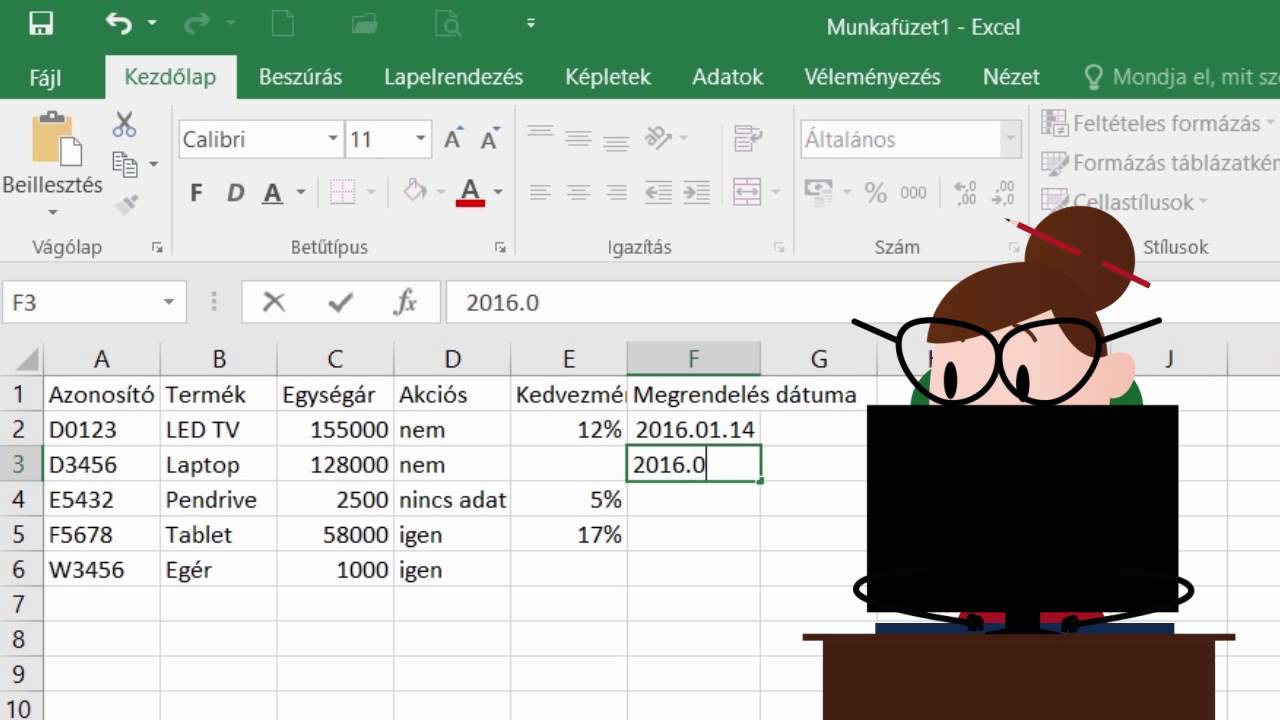
Task: Click the Mondja el search box
Action: (x=1181, y=77)
